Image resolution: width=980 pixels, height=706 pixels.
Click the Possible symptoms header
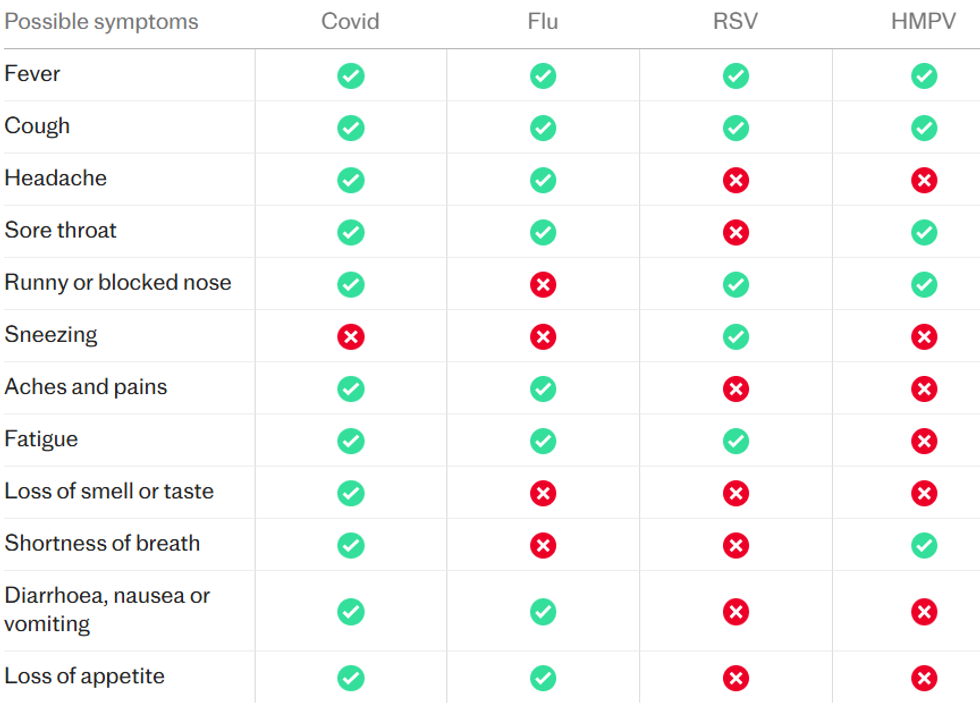click(x=101, y=22)
